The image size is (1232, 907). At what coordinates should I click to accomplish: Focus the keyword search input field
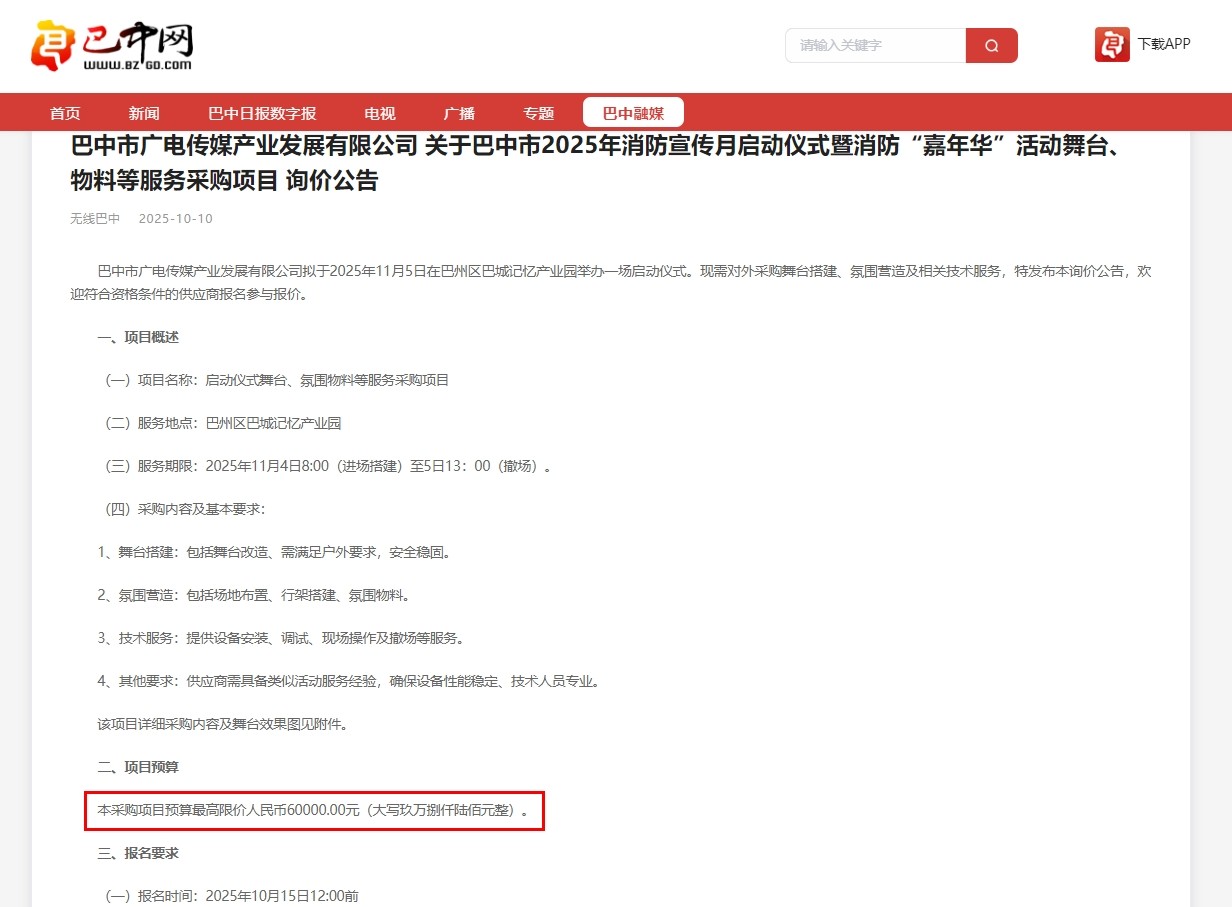pos(875,46)
